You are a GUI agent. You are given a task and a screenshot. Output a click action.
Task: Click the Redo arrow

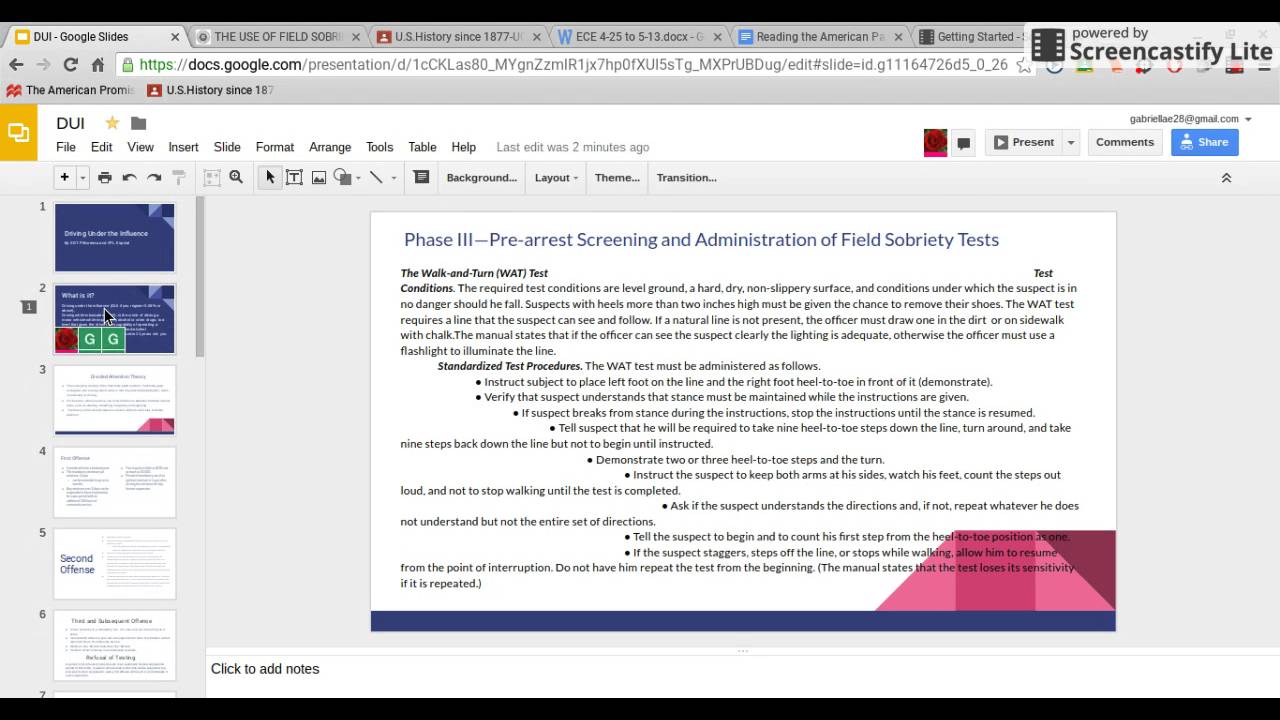tap(154, 177)
